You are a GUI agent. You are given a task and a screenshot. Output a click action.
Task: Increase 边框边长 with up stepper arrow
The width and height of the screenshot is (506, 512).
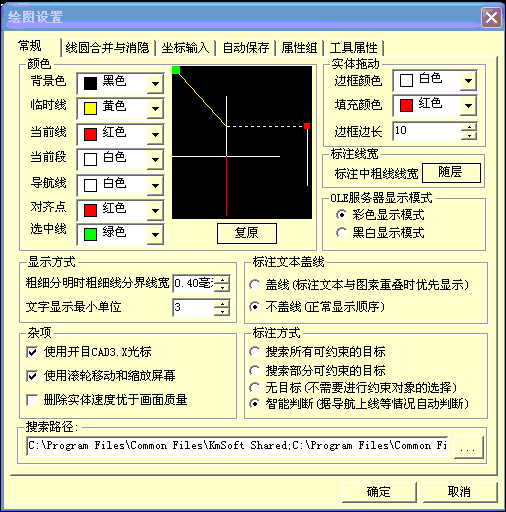(x=469, y=127)
